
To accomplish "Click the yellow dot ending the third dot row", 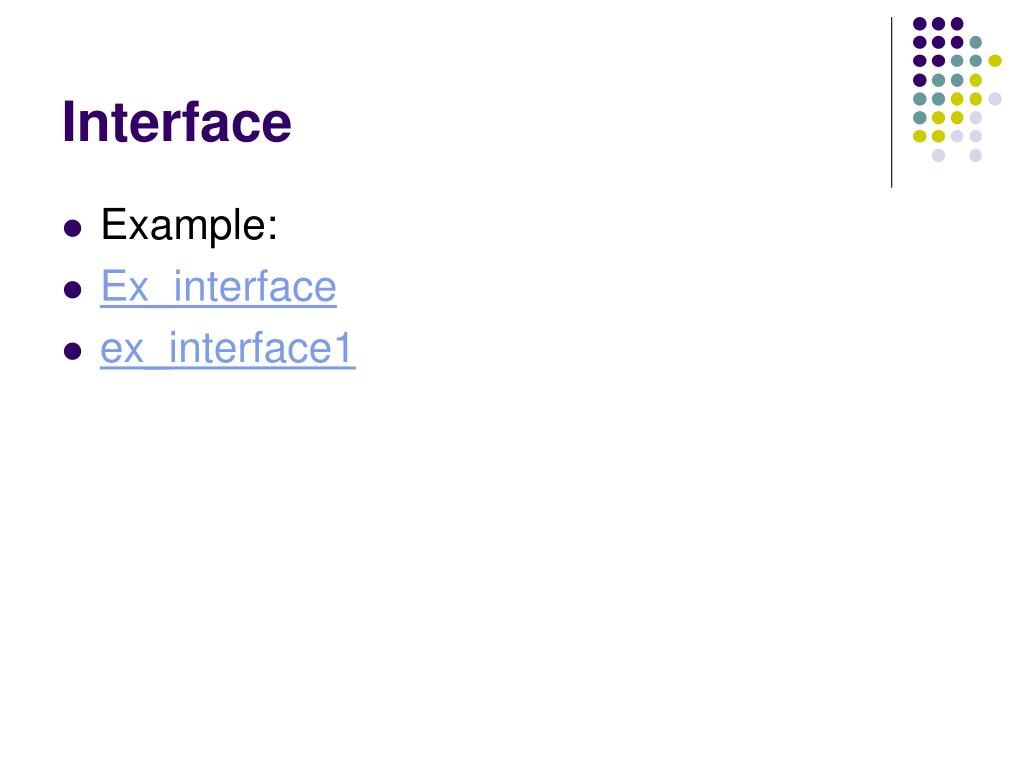I will (x=995, y=61).
